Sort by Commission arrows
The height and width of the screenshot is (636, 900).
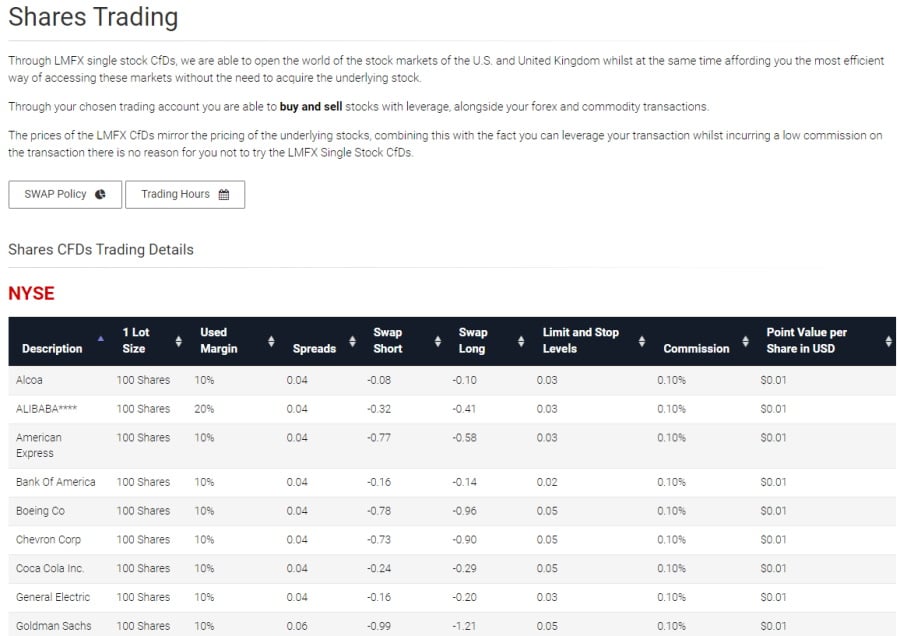coord(745,341)
